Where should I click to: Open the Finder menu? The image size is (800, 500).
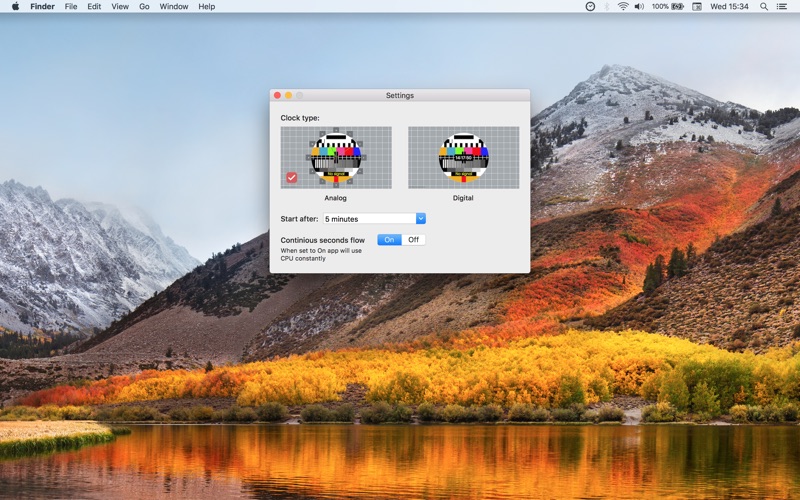coord(42,6)
